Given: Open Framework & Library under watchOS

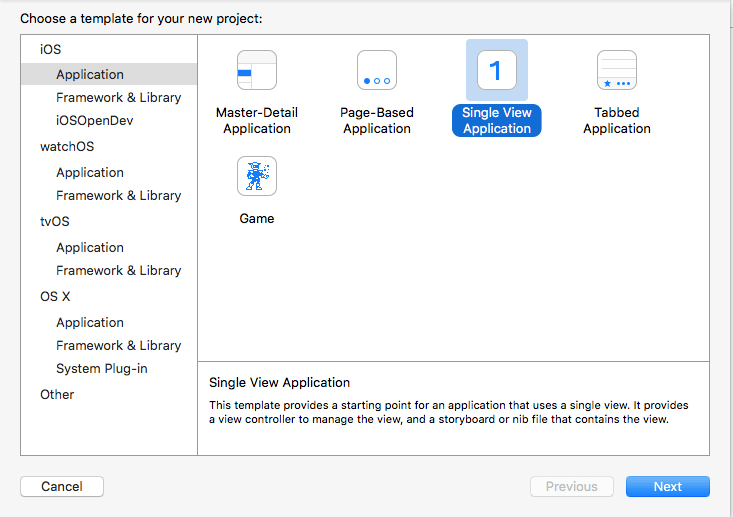Looking at the screenshot, I should point(118,195).
